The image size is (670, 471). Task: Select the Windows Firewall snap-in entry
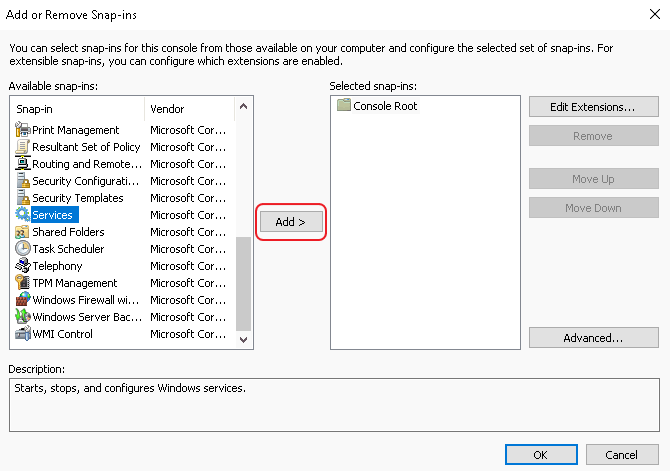click(x=87, y=300)
